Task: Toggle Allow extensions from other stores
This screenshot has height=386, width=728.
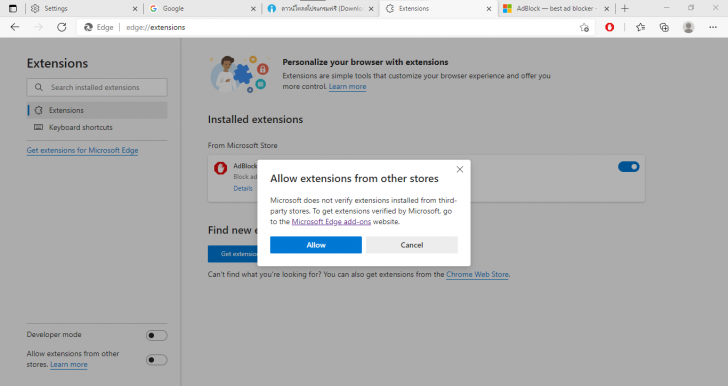Action: coord(156,360)
